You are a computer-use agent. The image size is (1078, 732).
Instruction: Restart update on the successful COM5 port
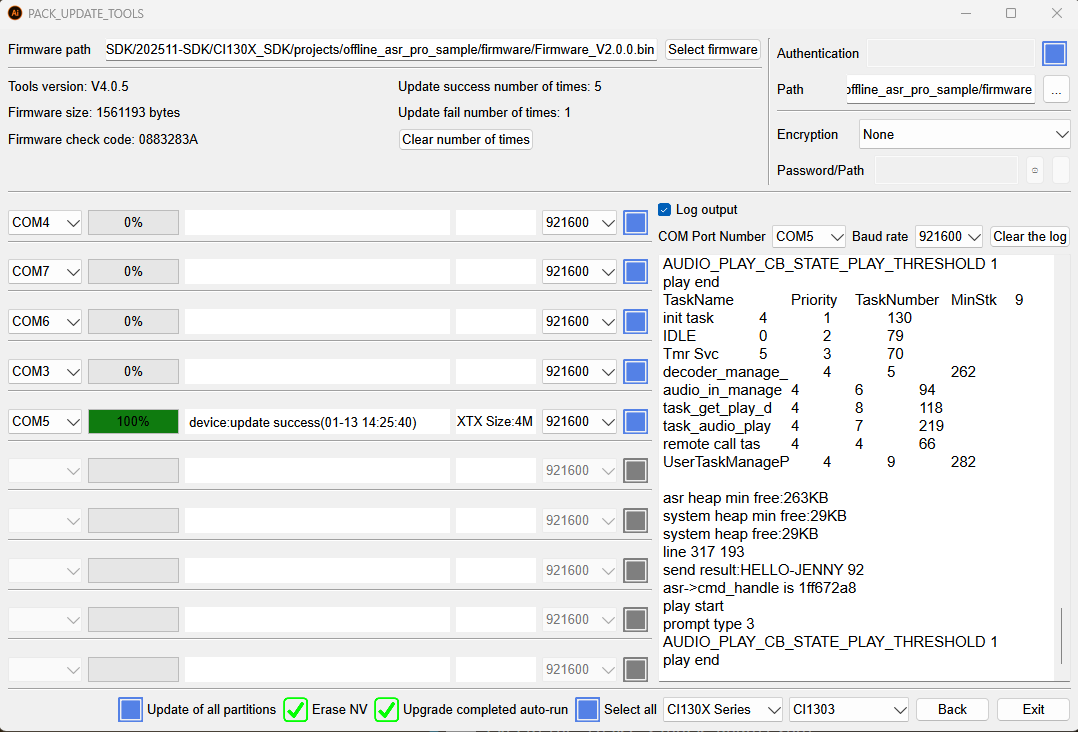tap(635, 421)
